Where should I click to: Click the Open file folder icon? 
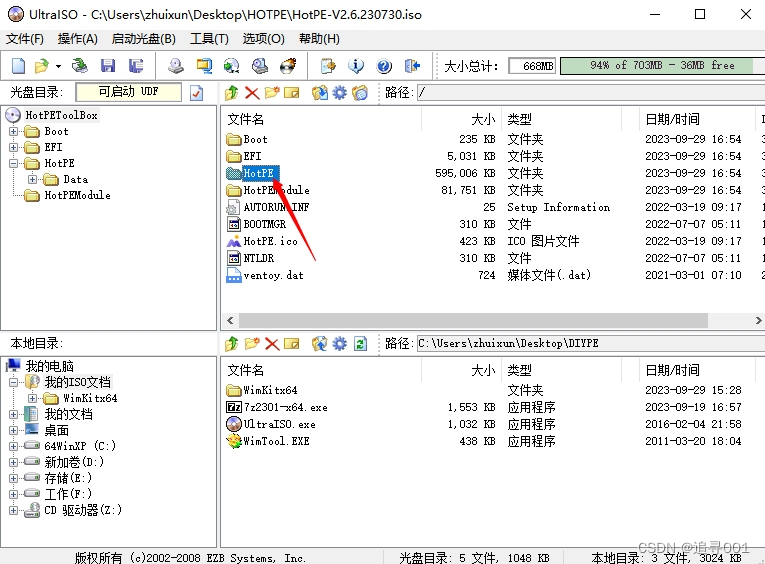click(41, 65)
